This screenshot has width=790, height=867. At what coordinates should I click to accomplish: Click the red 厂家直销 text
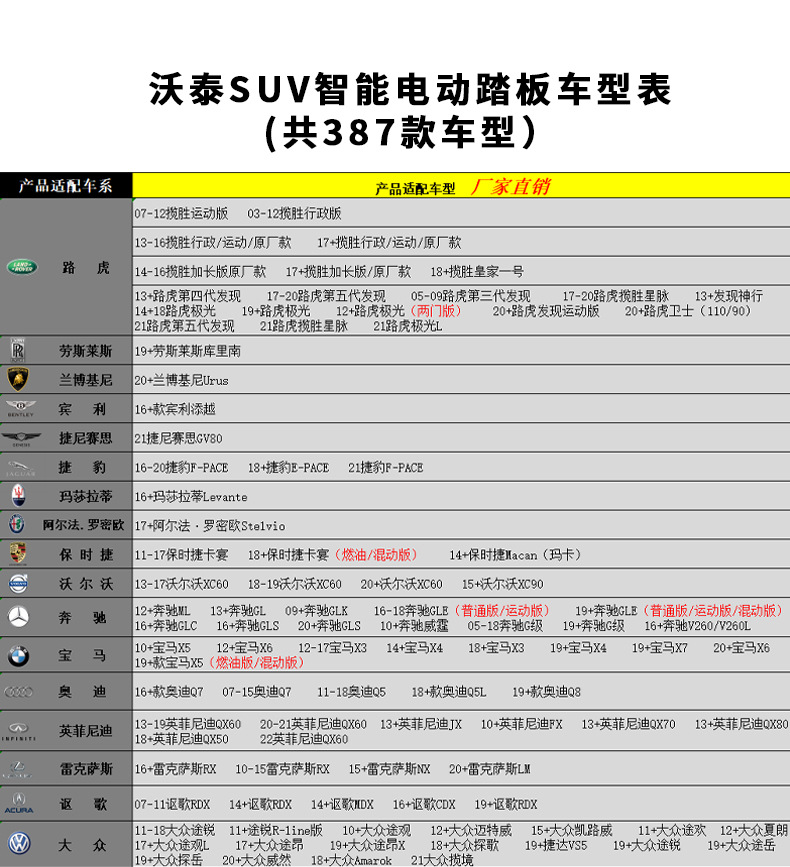[510, 186]
